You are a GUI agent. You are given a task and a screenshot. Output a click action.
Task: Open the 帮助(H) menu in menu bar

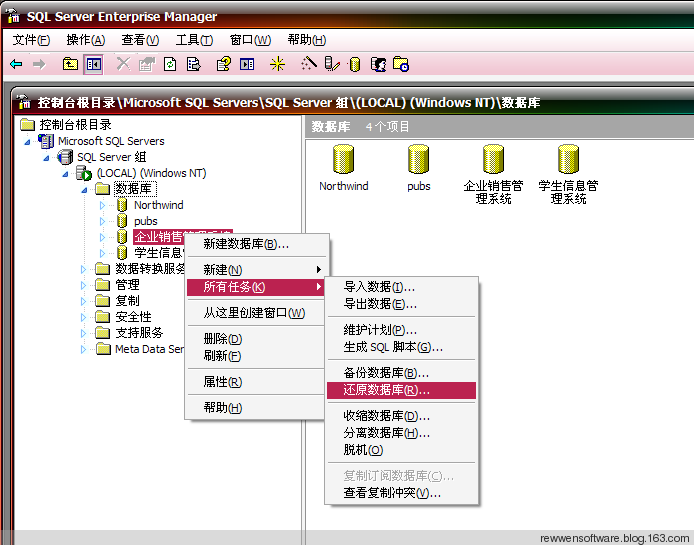[x=307, y=40]
